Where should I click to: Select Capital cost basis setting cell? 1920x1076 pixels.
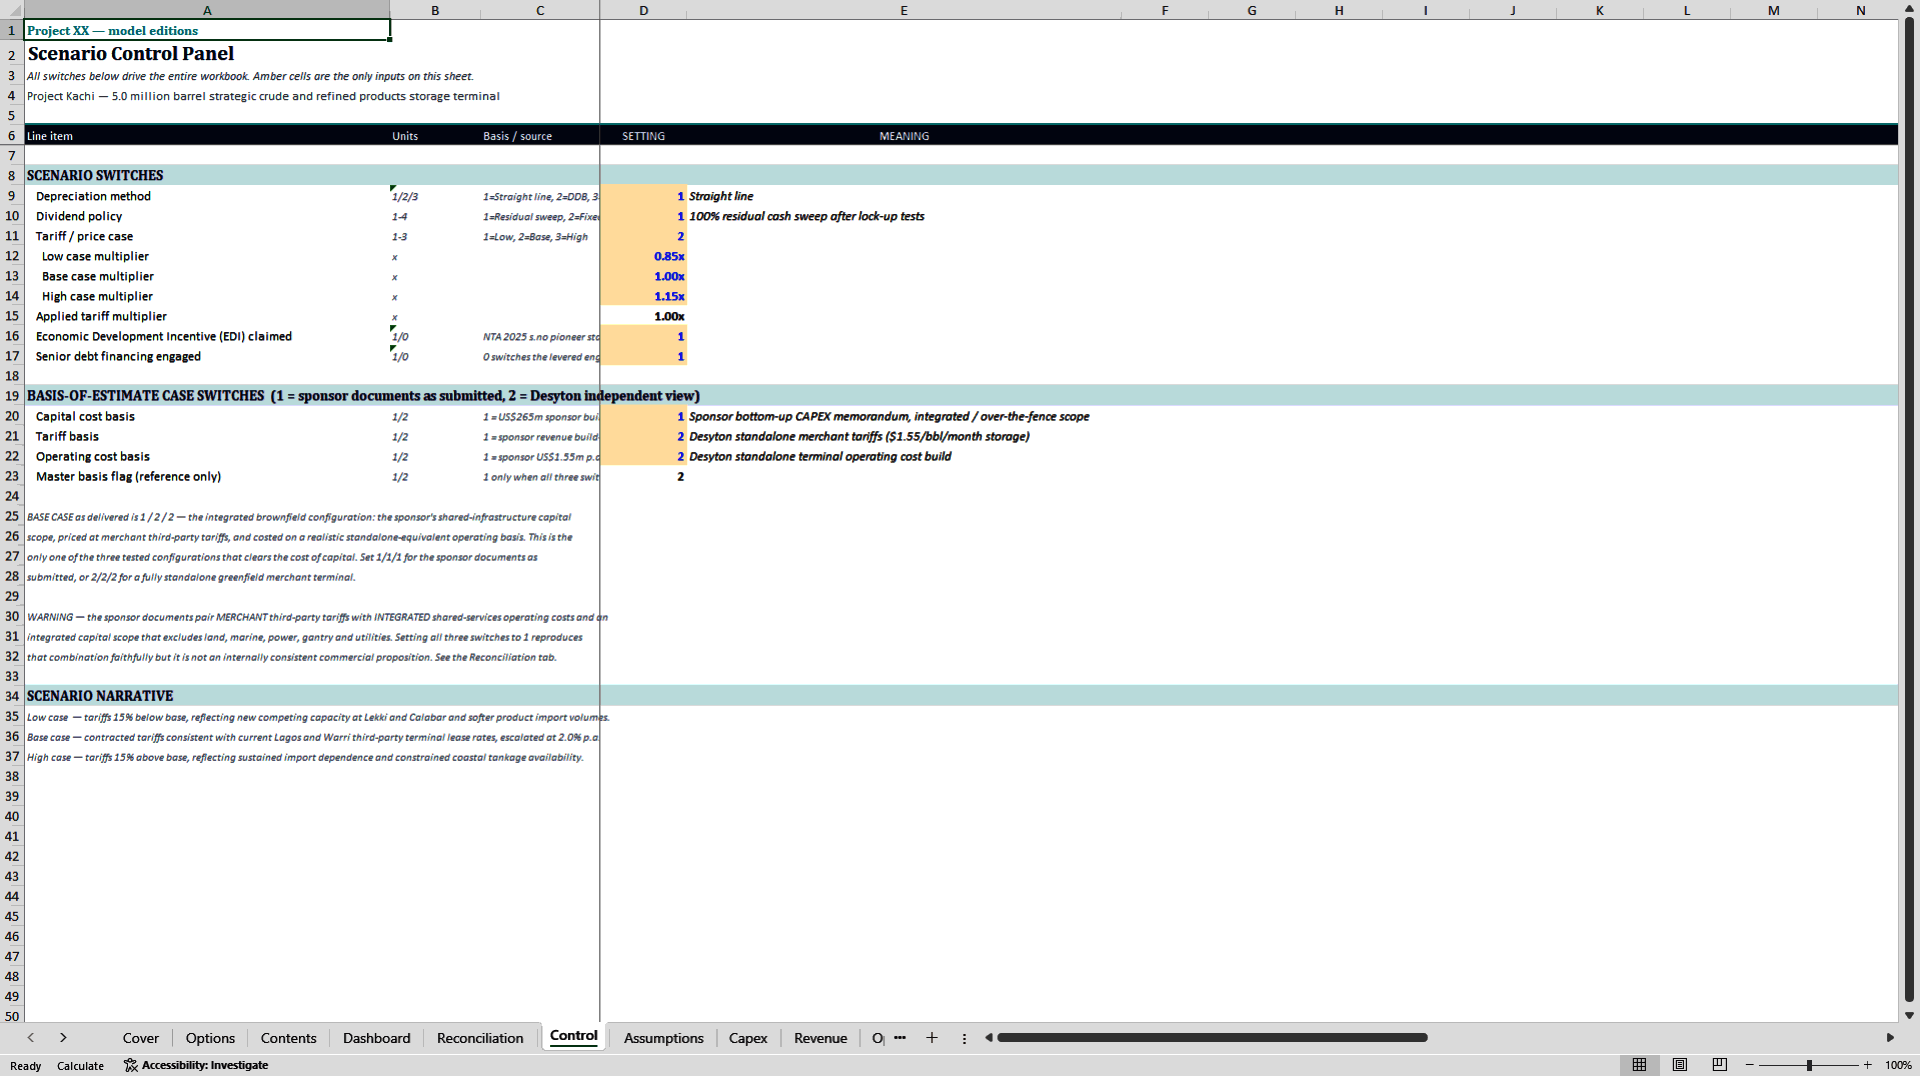643,416
